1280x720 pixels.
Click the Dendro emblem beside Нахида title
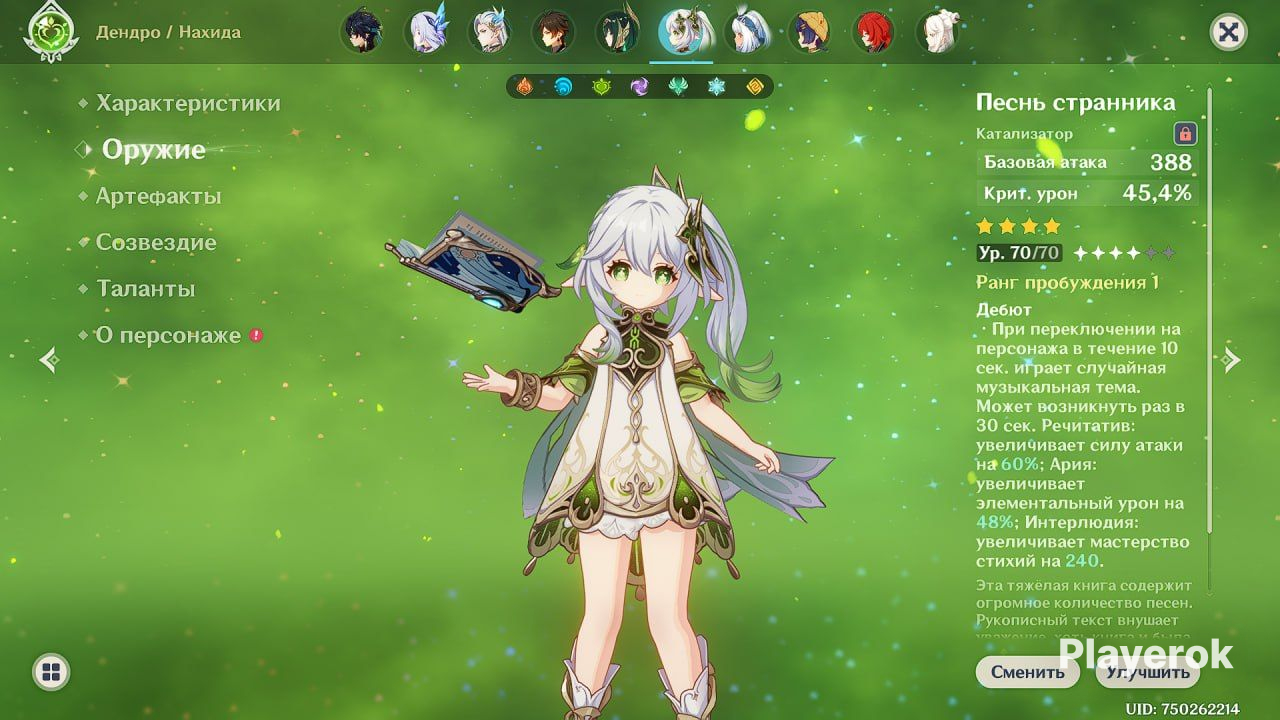51,33
